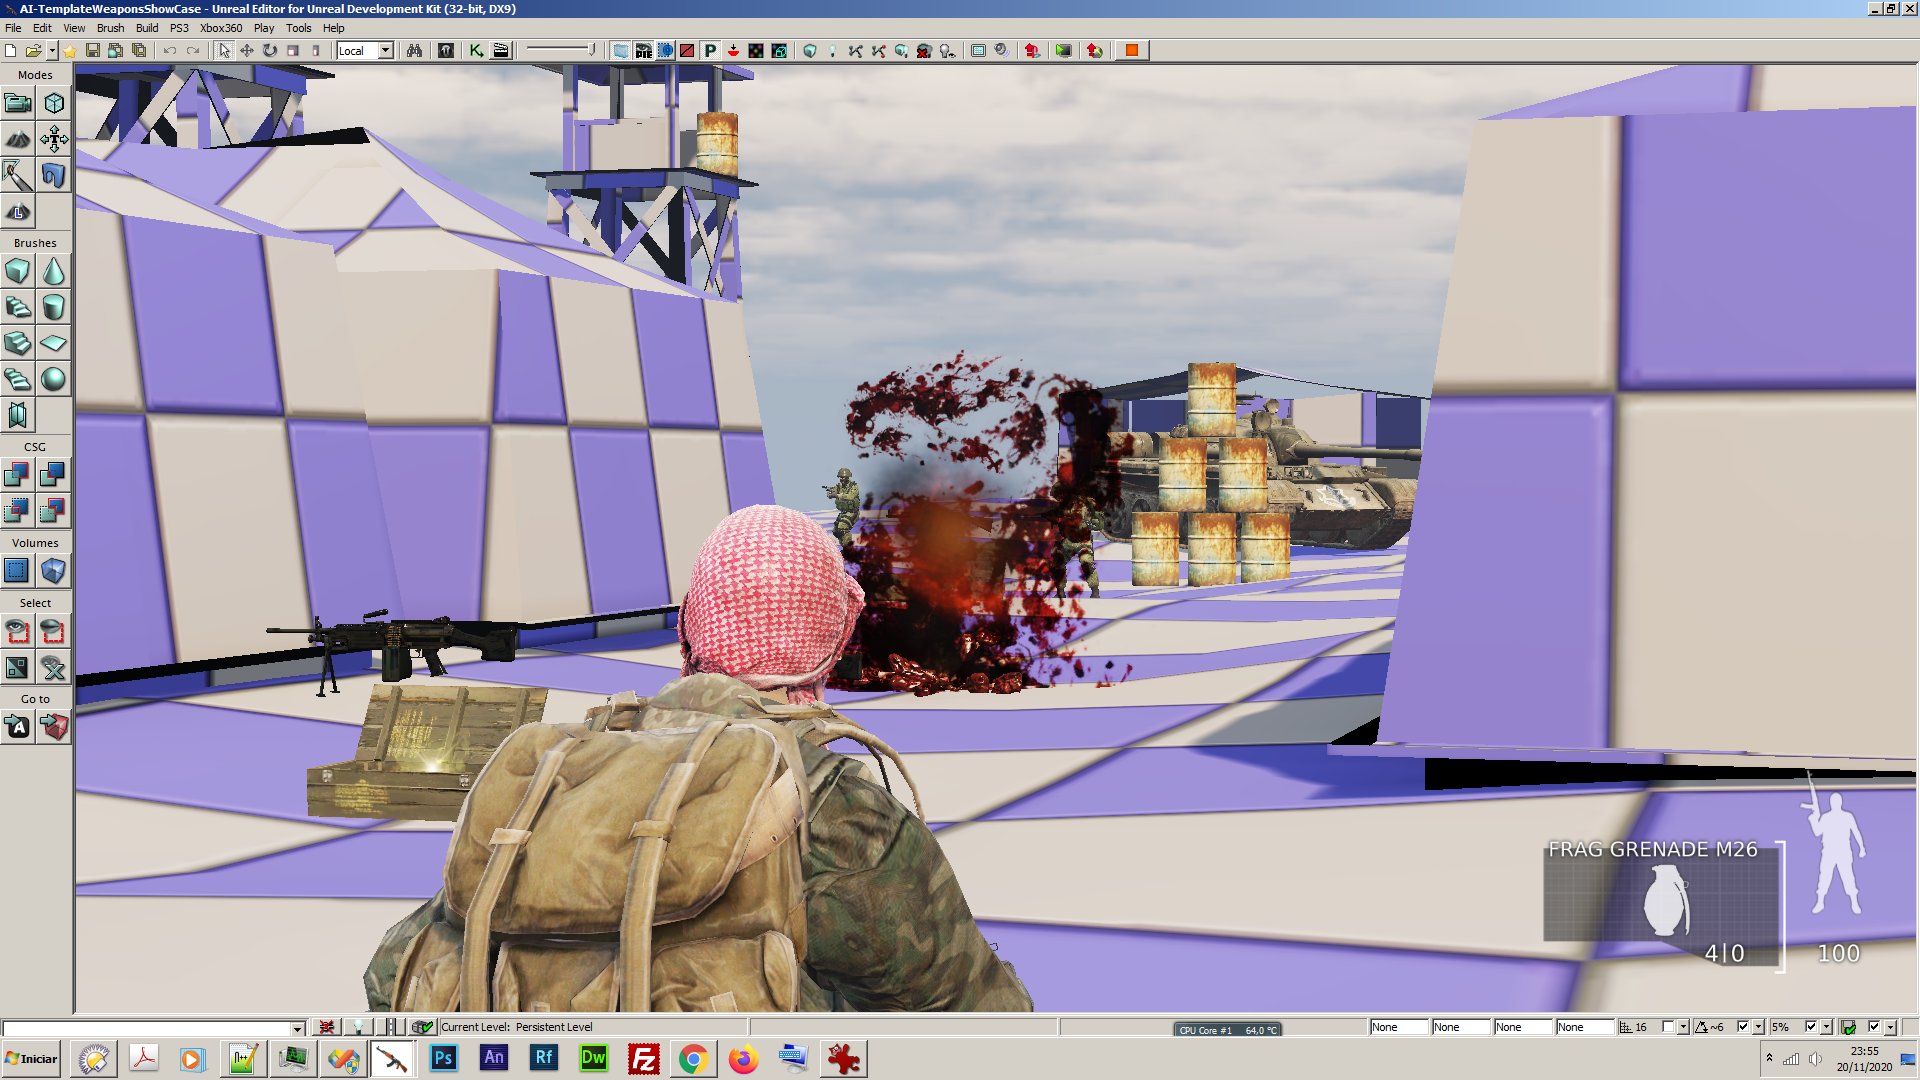Choose the Sphere brush builder
Image resolution: width=1920 pixels, height=1080 pixels.
[53, 379]
